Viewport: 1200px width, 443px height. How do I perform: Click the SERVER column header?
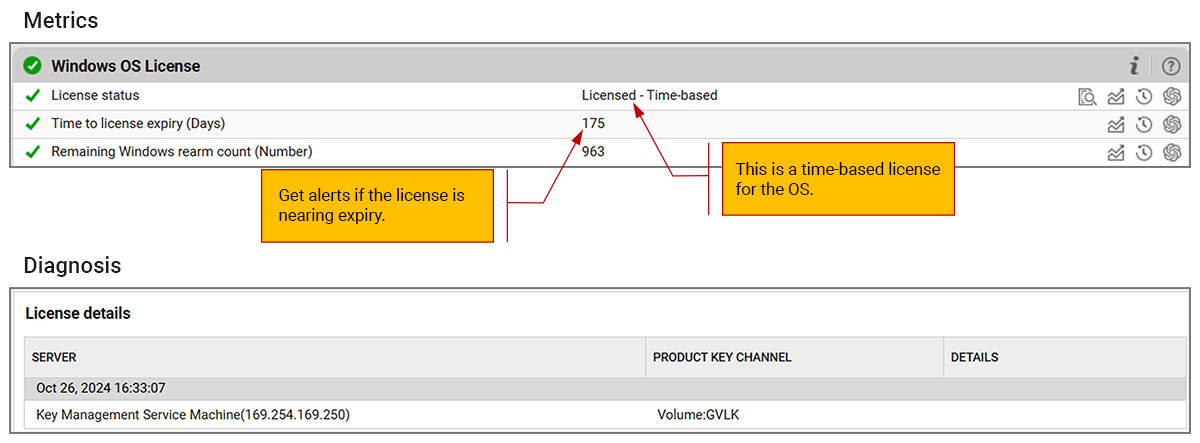pos(54,357)
